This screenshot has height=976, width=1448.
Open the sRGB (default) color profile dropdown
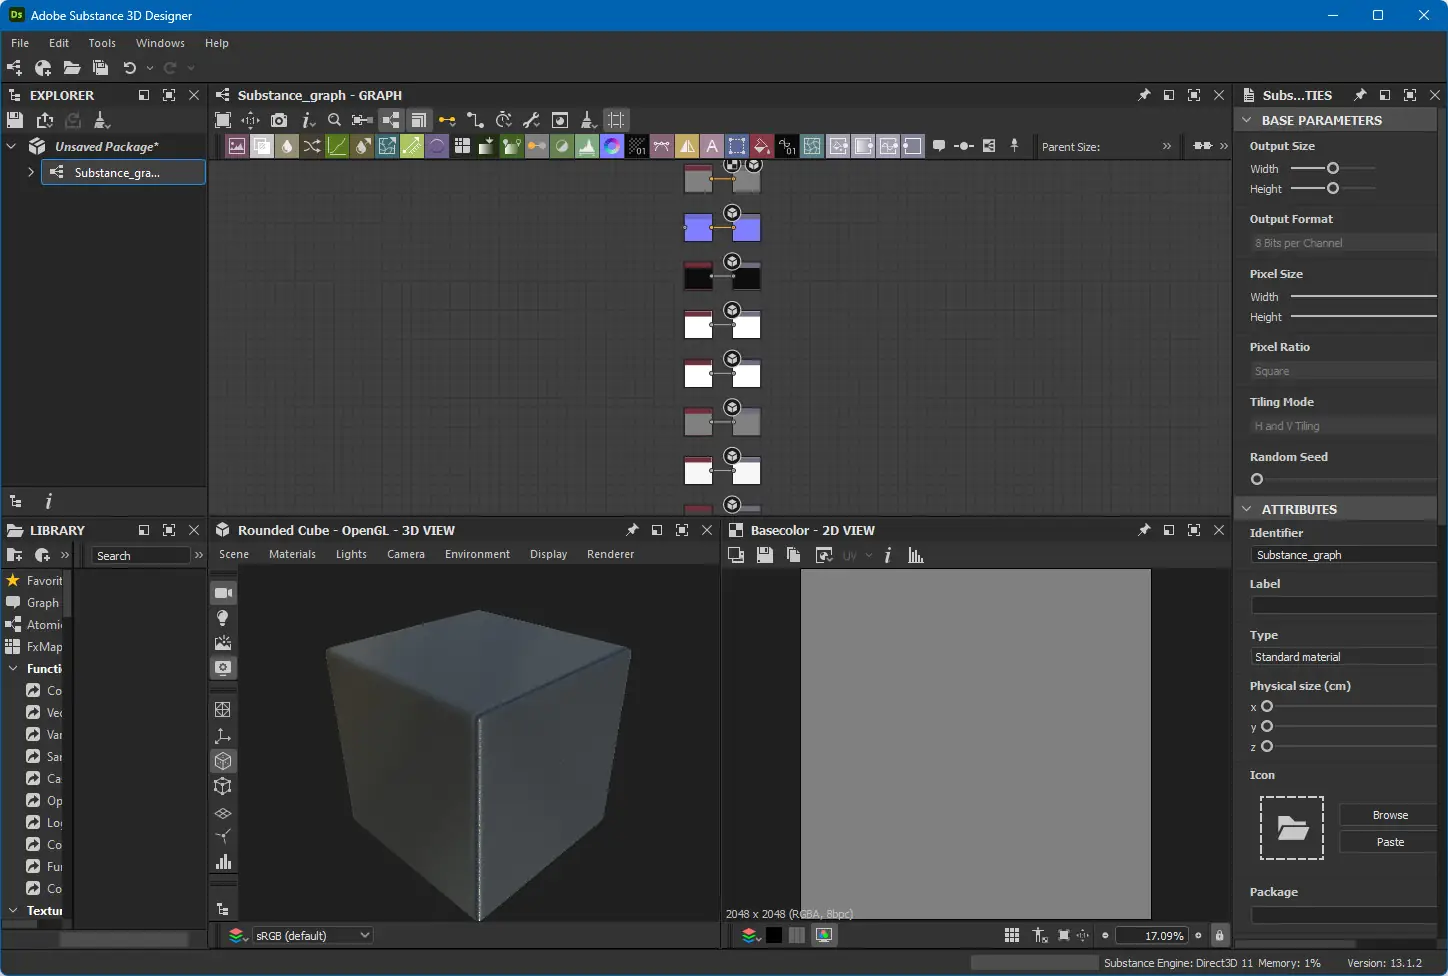(x=313, y=936)
